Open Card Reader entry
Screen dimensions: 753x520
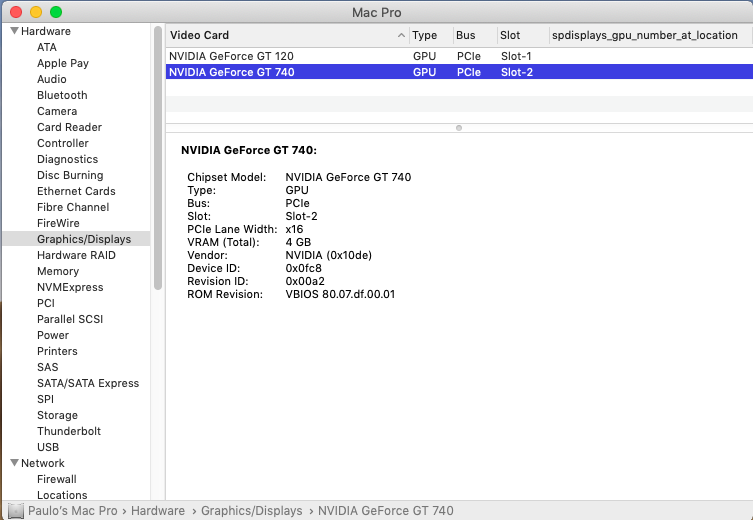[x=69, y=127]
